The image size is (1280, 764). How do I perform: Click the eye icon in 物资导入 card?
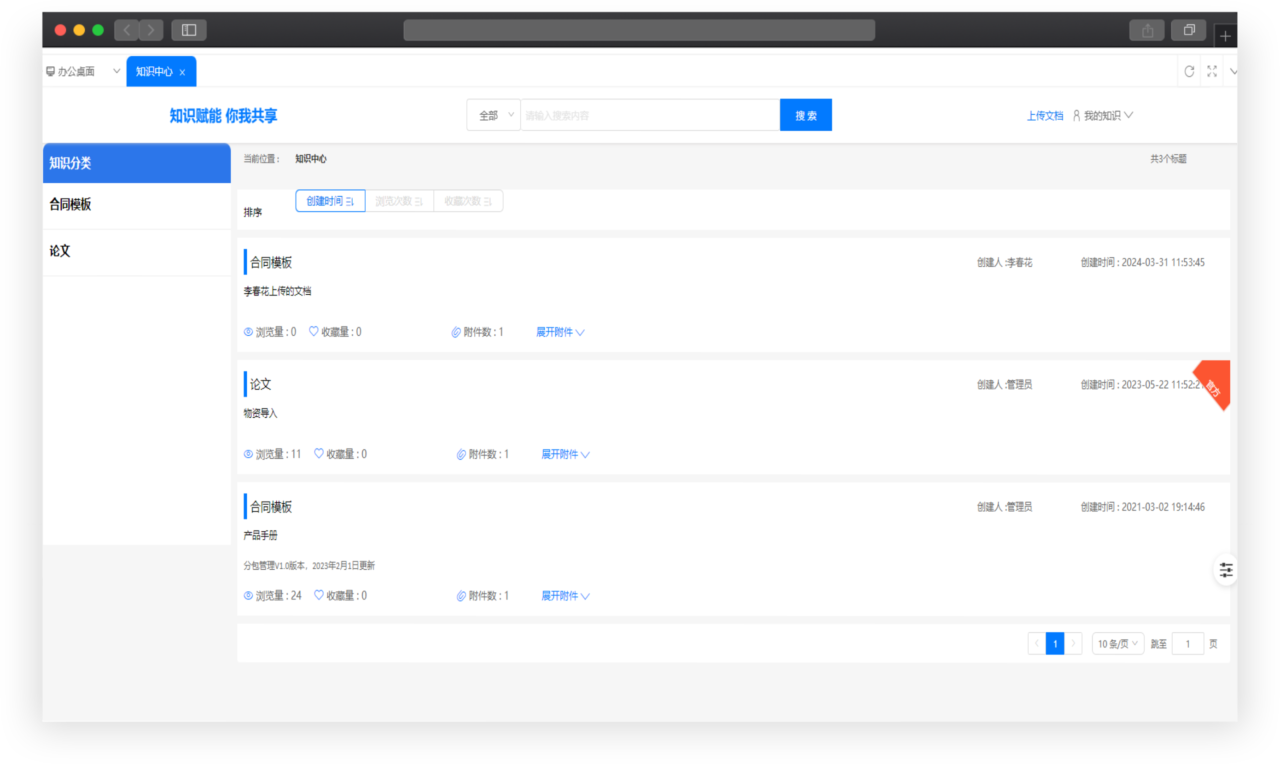(248, 454)
